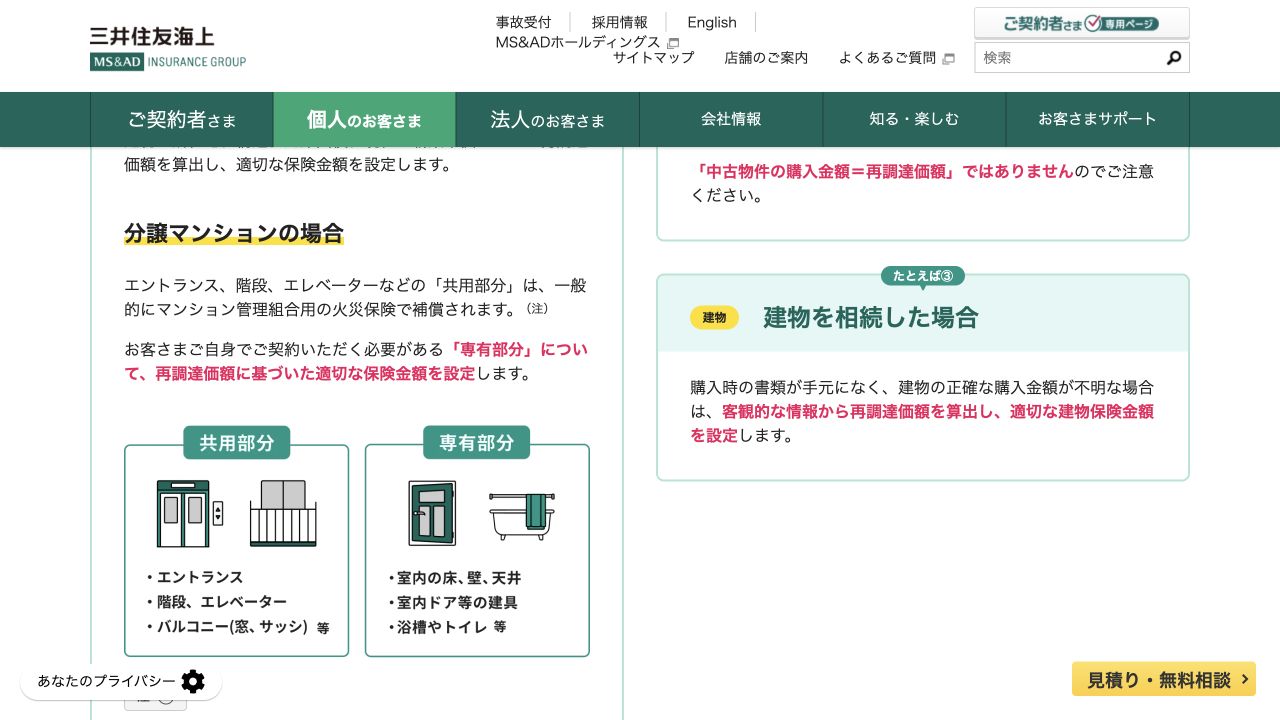The width and height of the screenshot is (1280, 720).
Task: Visit the MS&ADホールディングス link
Action: 578,42
